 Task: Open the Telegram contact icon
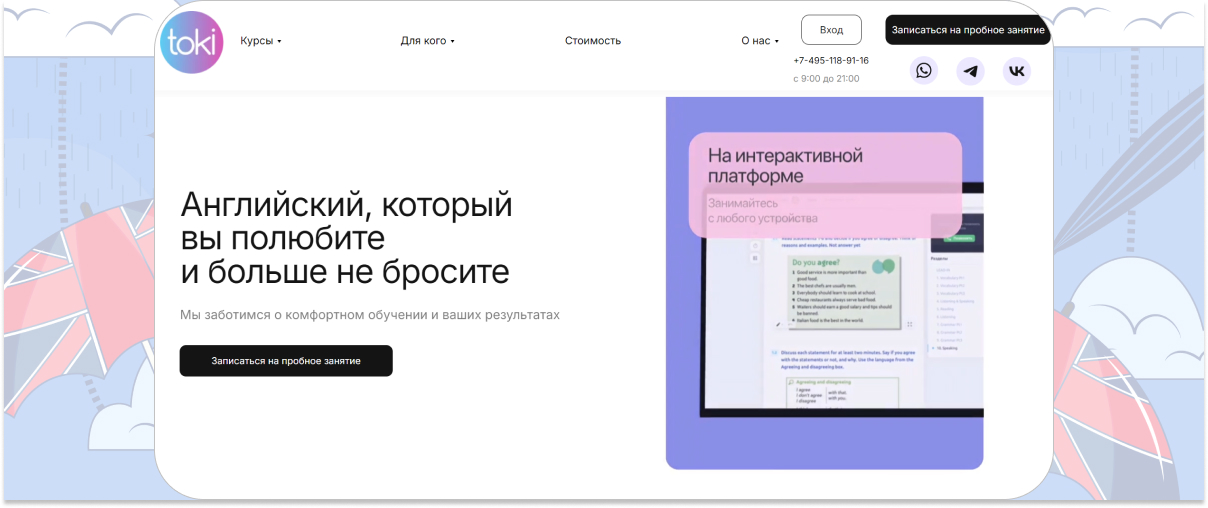click(970, 71)
